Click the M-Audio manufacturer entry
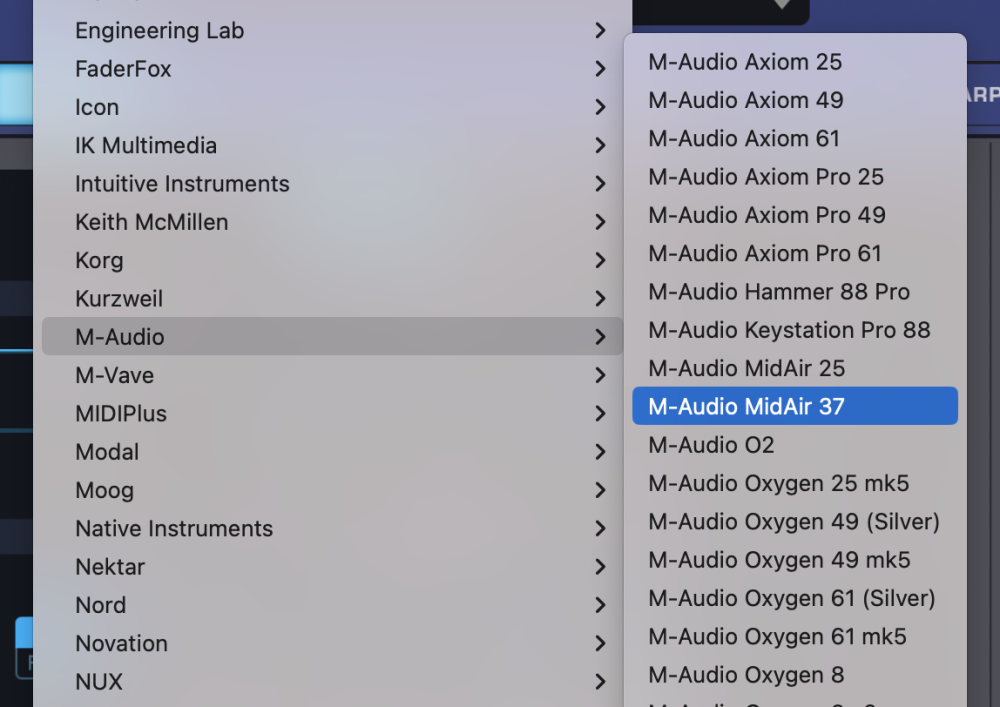The height and width of the screenshot is (707, 1000). click(x=120, y=337)
